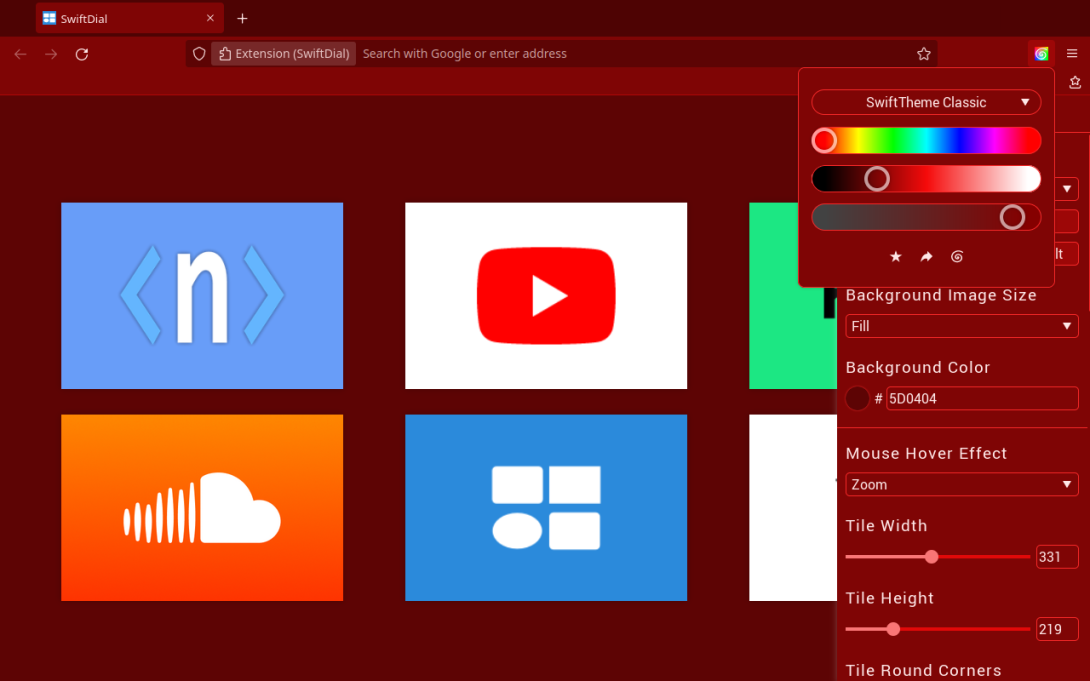Reload the current page
The height and width of the screenshot is (681, 1090).
tap(82, 54)
